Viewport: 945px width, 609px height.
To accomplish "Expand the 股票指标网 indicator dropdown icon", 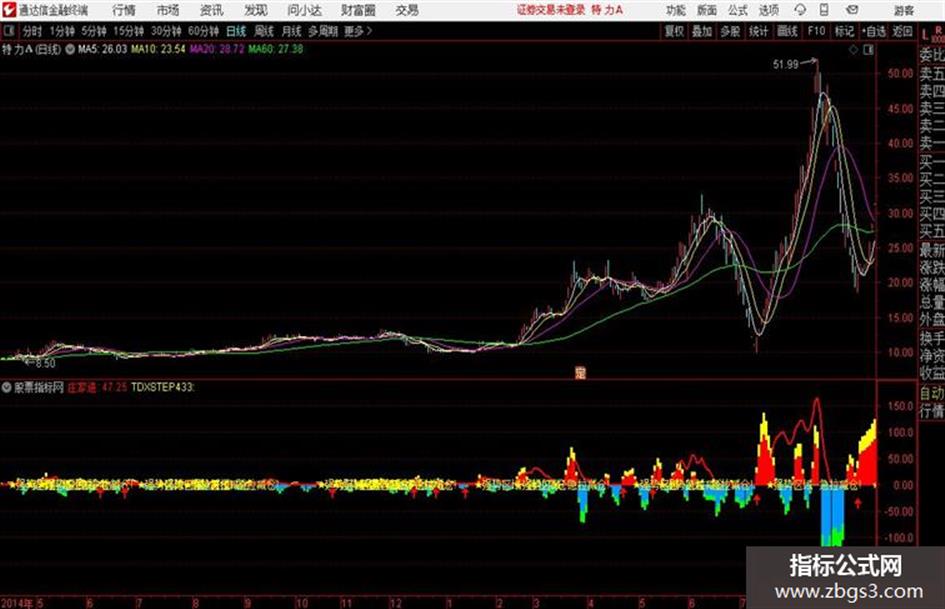I will point(7,388).
